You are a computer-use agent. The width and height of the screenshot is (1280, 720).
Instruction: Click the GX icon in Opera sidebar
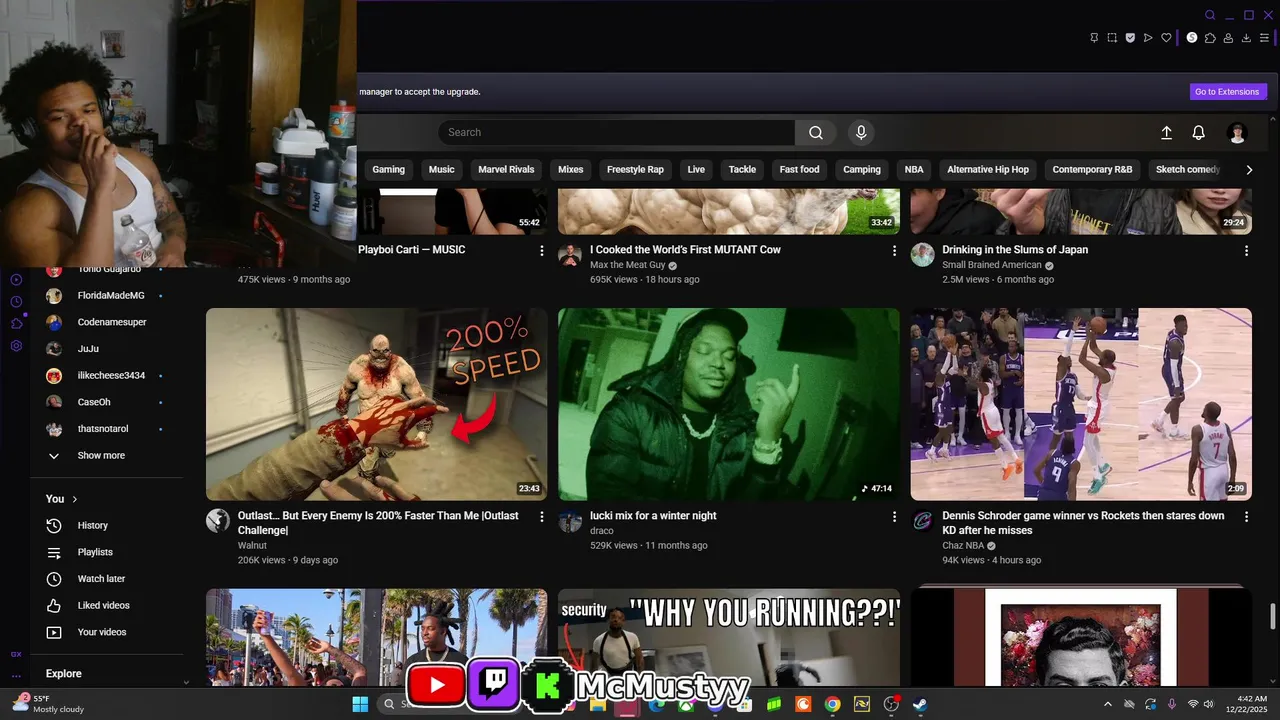coord(16,654)
